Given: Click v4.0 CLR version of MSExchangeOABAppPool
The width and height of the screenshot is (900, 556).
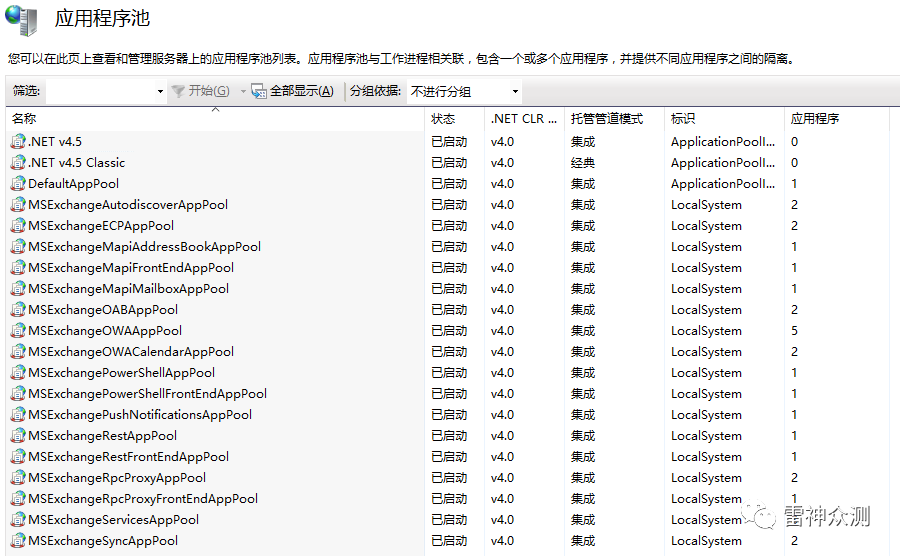Looking at the screenshot, I should coord(502,310).
